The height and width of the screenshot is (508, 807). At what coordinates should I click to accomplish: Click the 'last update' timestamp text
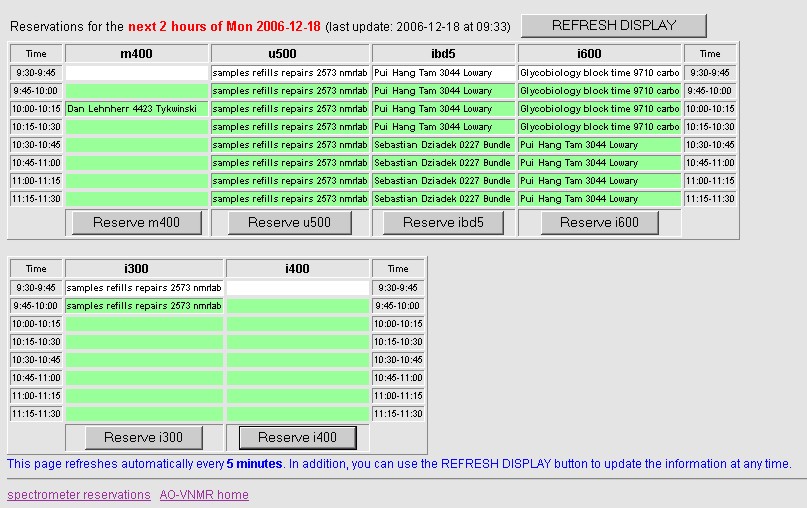click(x=418, y=27)
